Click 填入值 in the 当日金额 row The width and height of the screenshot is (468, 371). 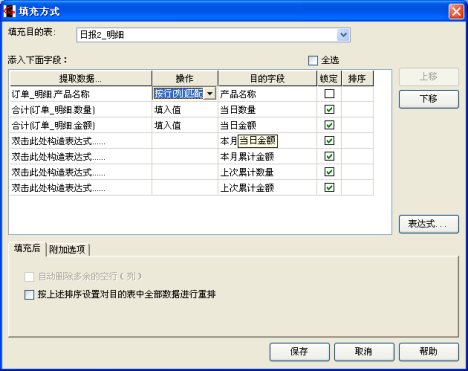[x=185, y=125]
